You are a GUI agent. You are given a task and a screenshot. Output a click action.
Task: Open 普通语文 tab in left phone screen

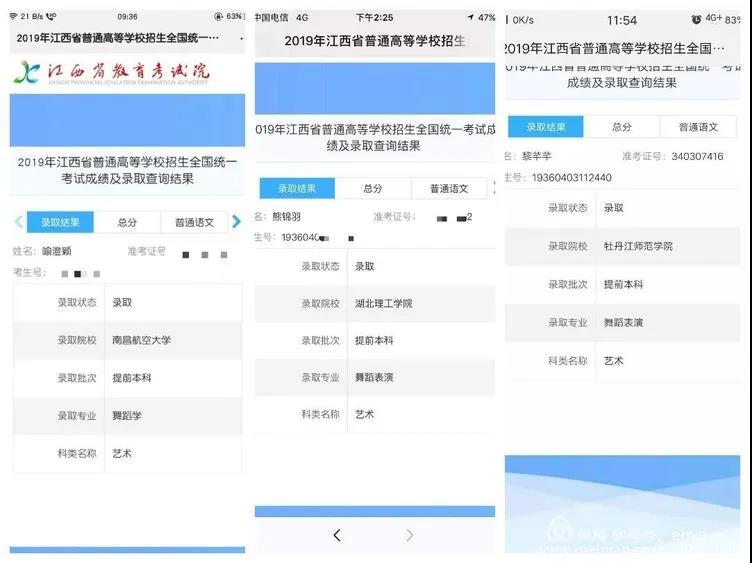coord(194,223)
